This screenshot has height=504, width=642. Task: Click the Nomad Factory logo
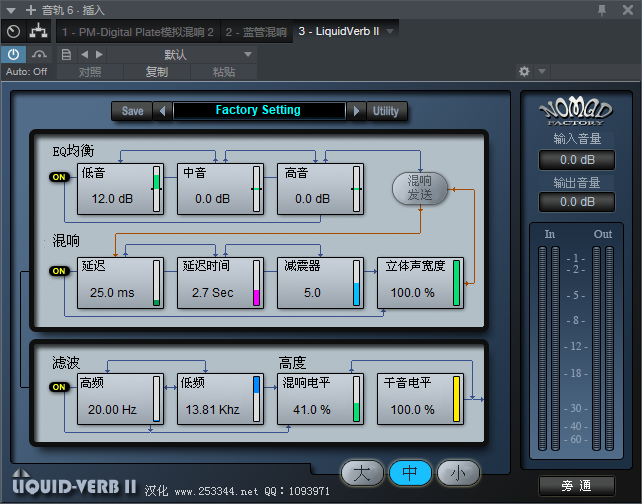tap(575, 111)
